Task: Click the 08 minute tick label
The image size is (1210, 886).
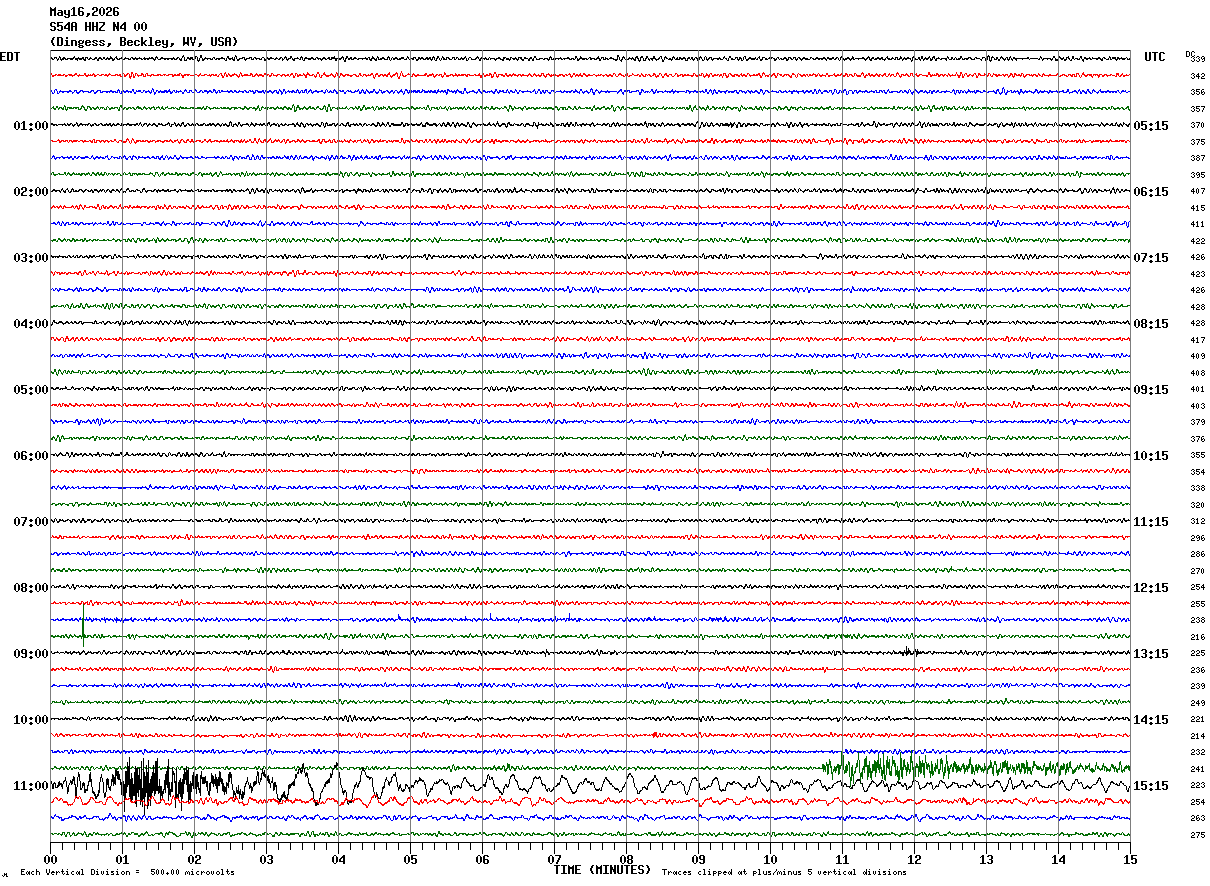Action: click(x=626, y=859)
